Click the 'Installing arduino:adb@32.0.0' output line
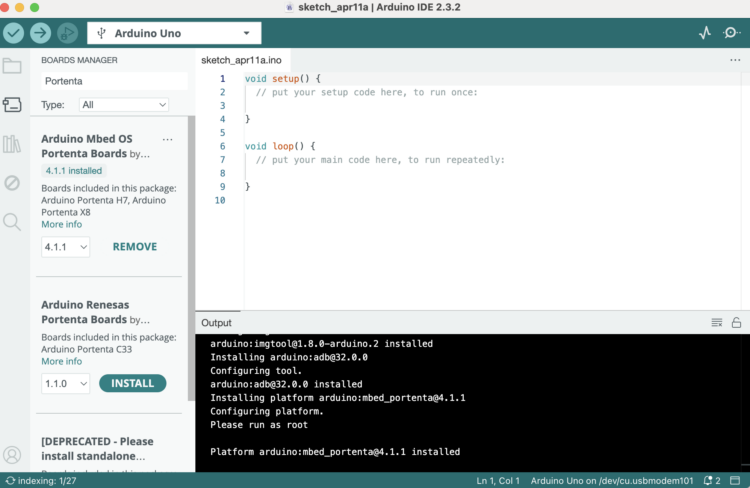 289,357
